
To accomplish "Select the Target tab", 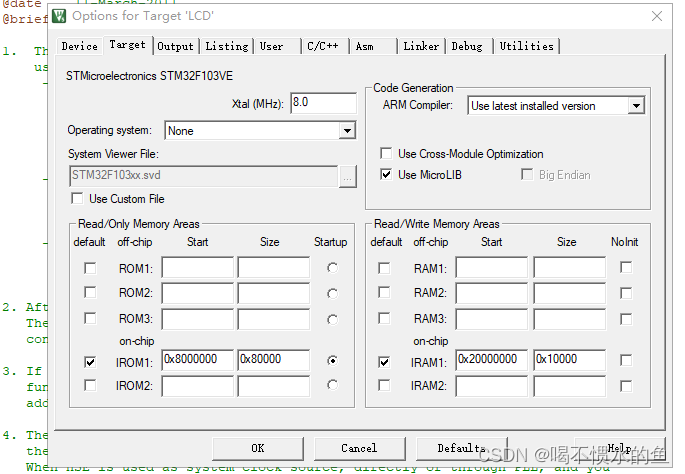I will 128,45.
